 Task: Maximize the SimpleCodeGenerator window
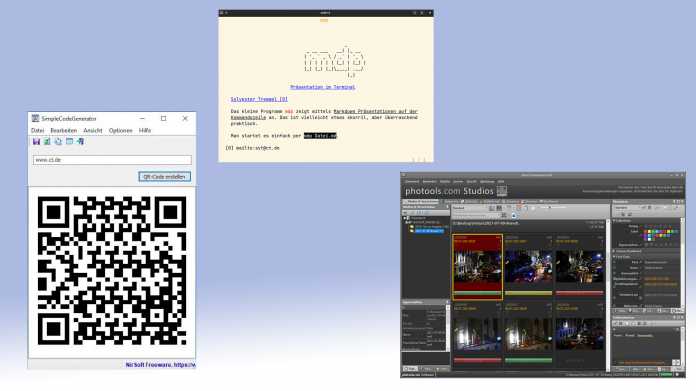click(x=163, y=118)
